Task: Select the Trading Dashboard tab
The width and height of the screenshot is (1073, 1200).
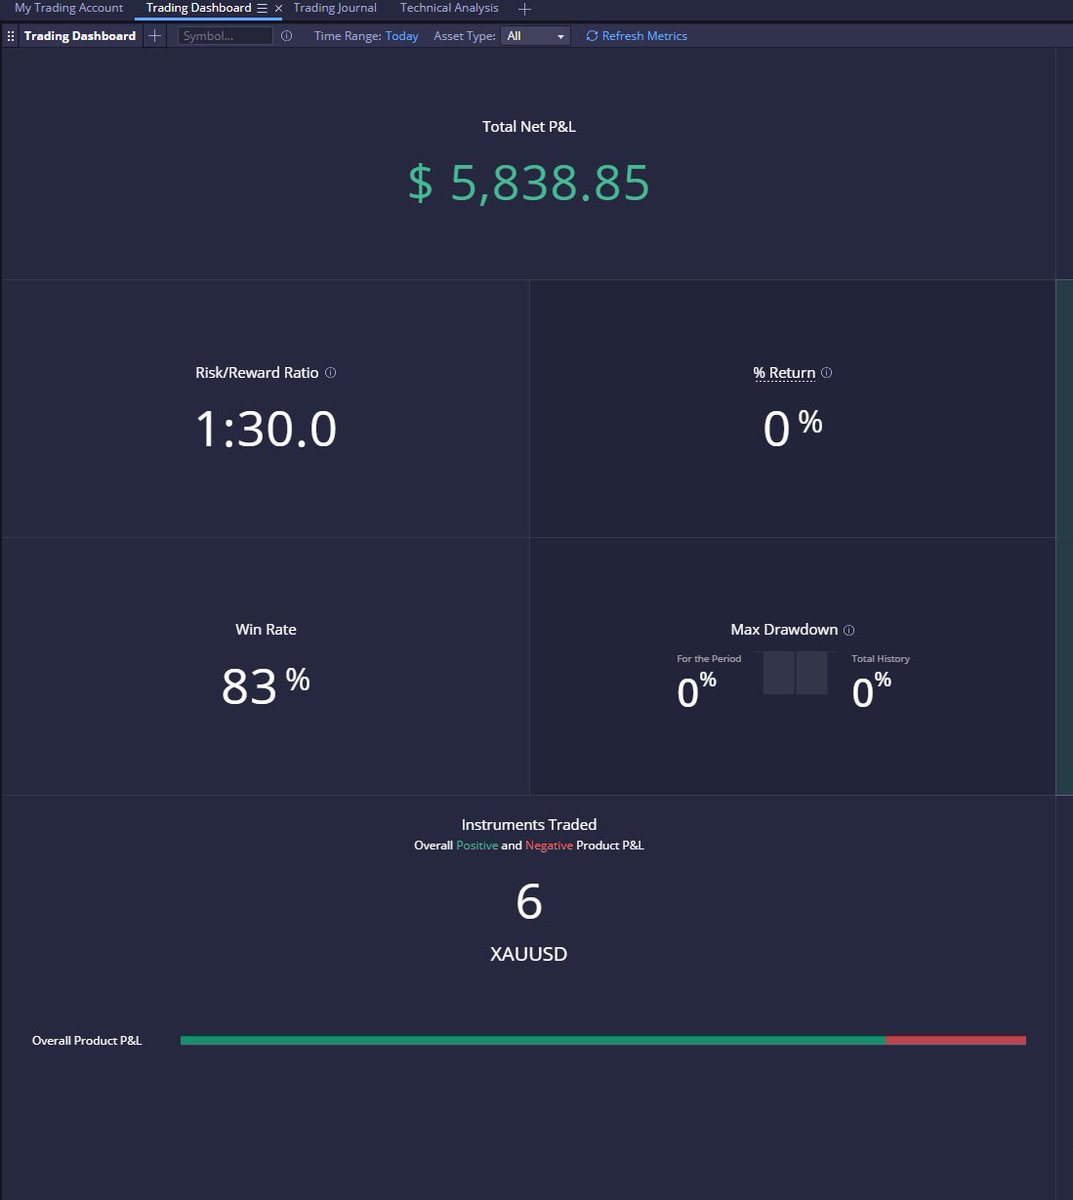Action: point(198,8)
